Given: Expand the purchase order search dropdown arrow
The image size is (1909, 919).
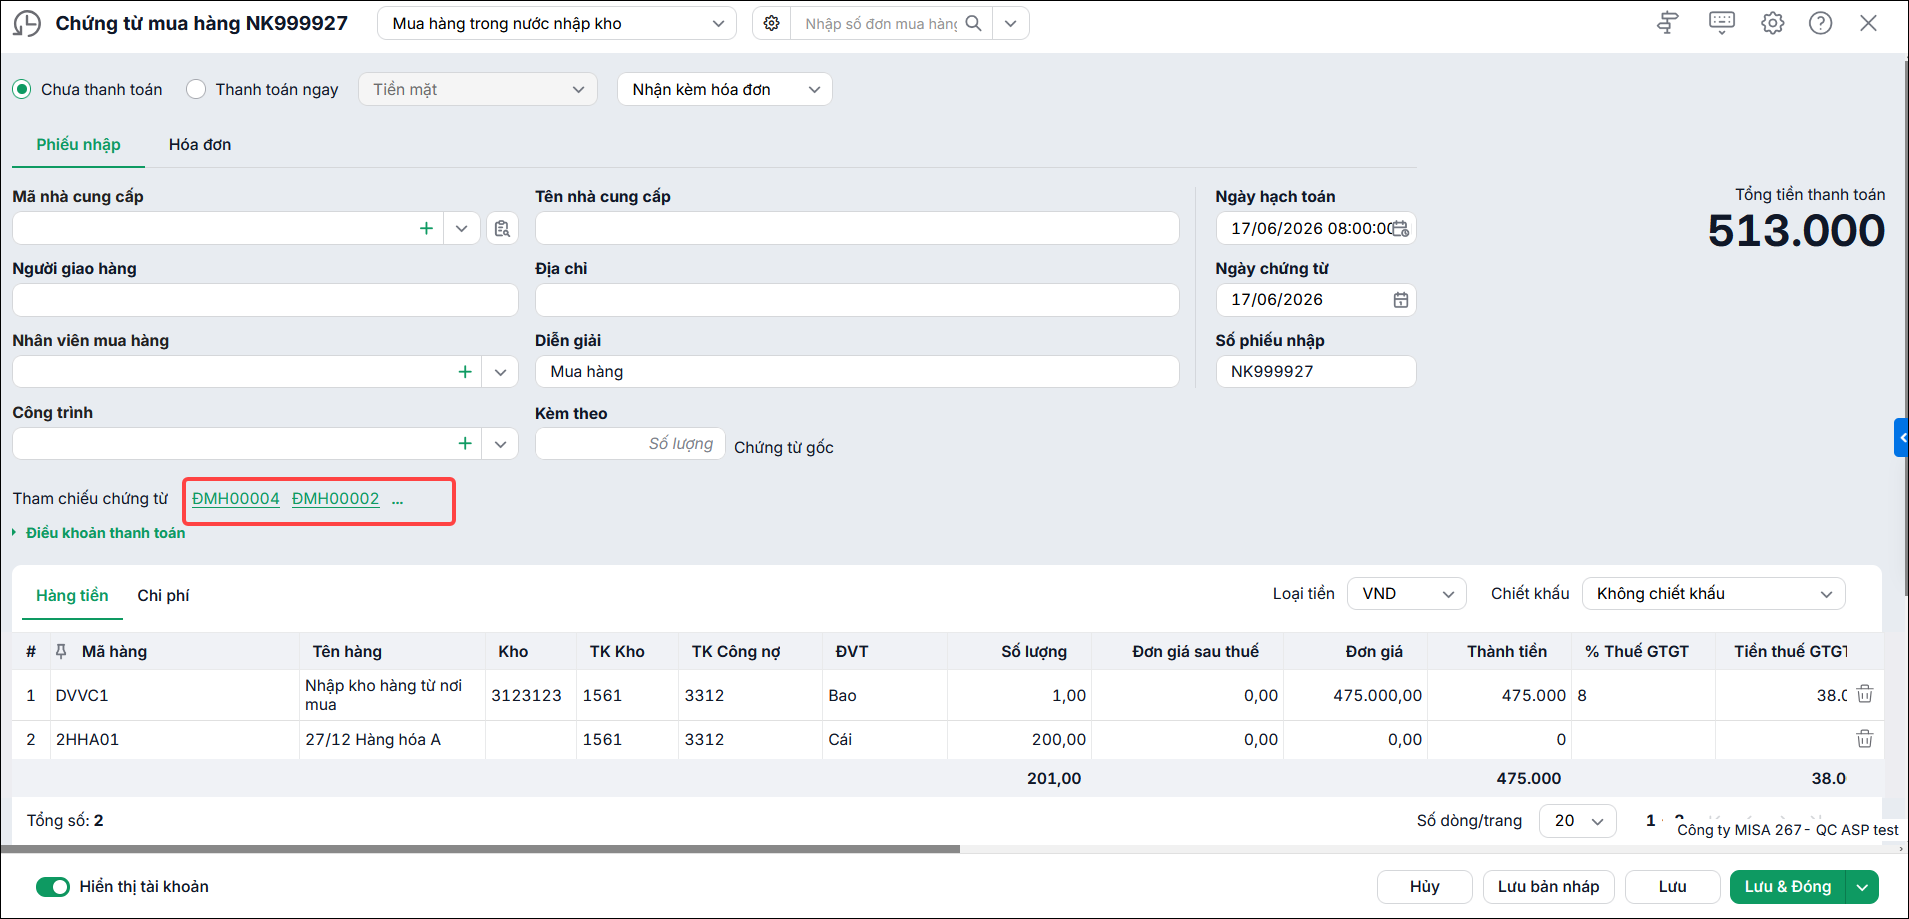Looking at the screenshot, I should [1011, 23].
